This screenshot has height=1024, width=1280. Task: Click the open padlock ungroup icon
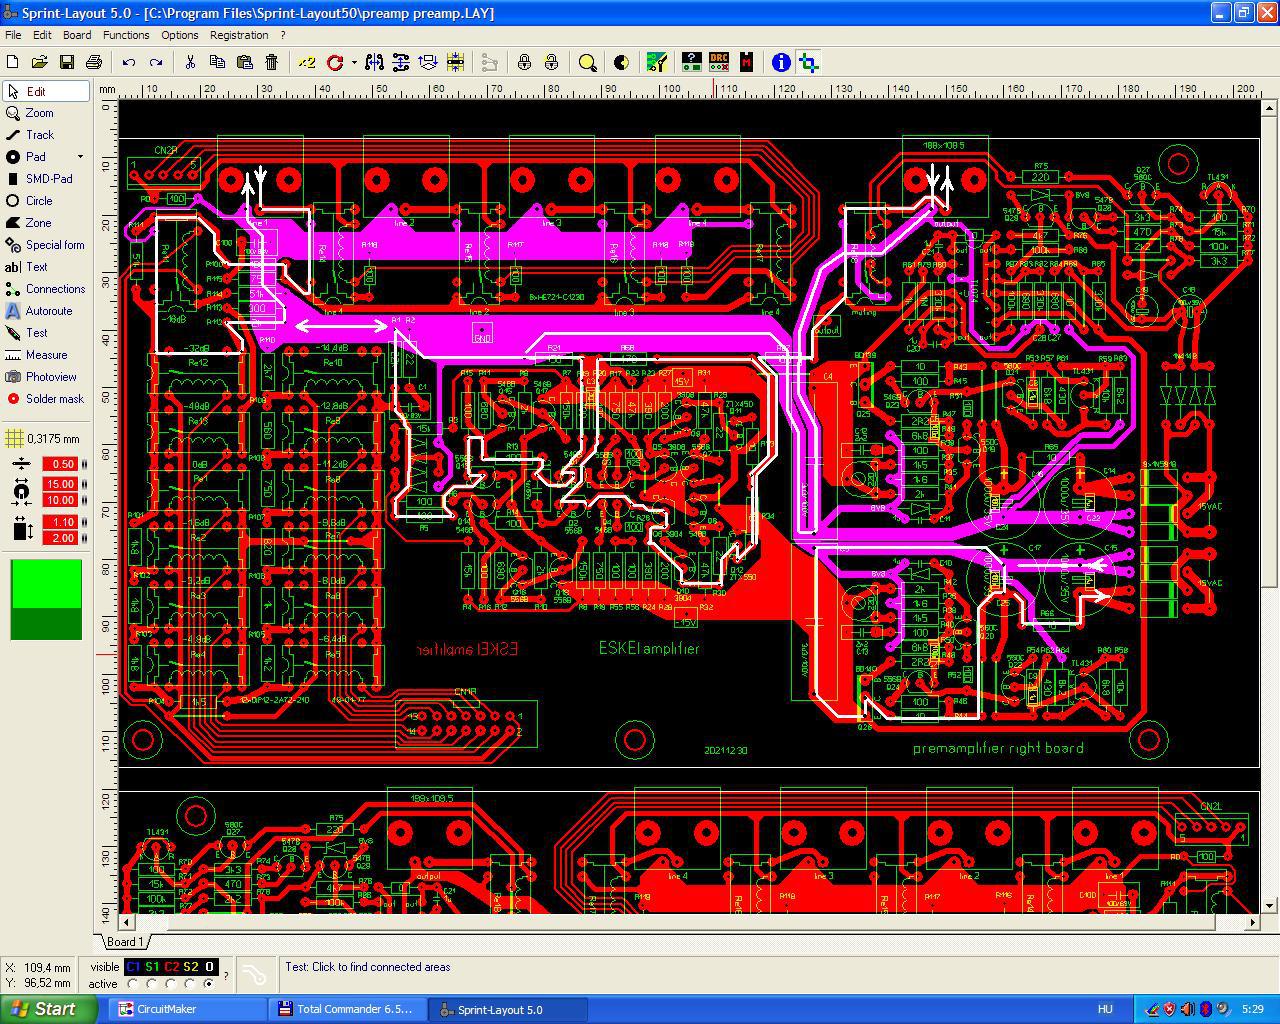(x=551, y=62)
